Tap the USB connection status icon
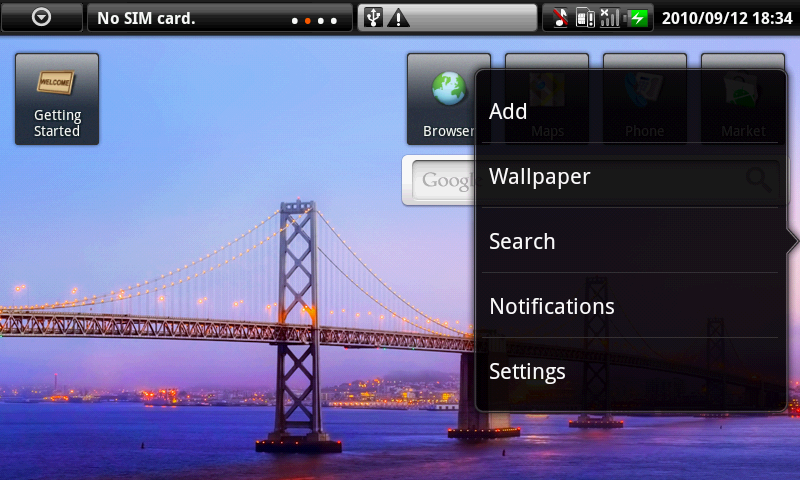 click(373, 18)
